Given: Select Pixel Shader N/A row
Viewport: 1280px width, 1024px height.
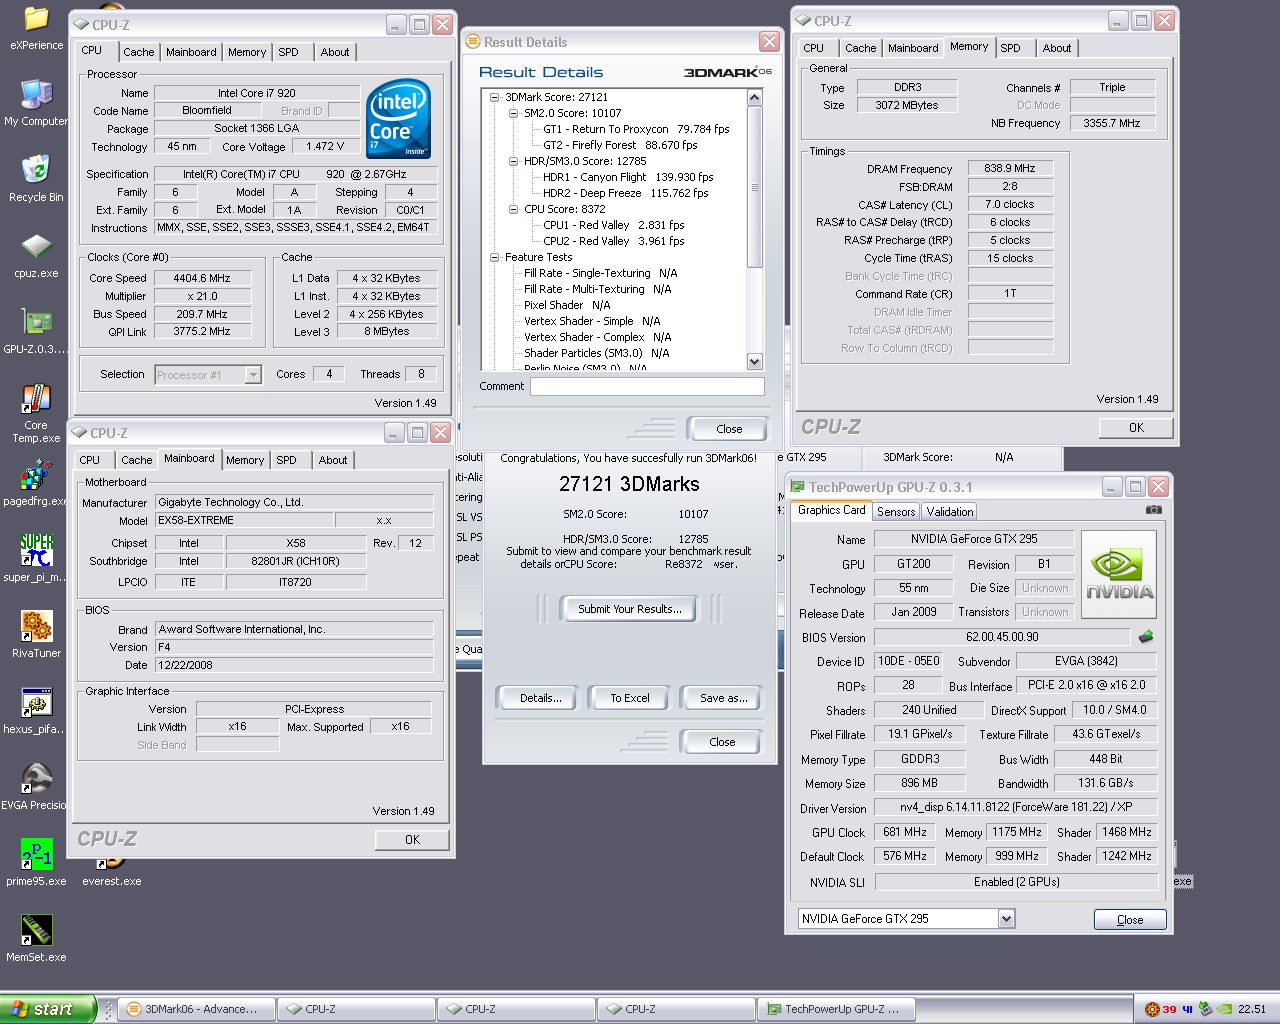Looking at the screenshot, I should click(x=567, y=305).
